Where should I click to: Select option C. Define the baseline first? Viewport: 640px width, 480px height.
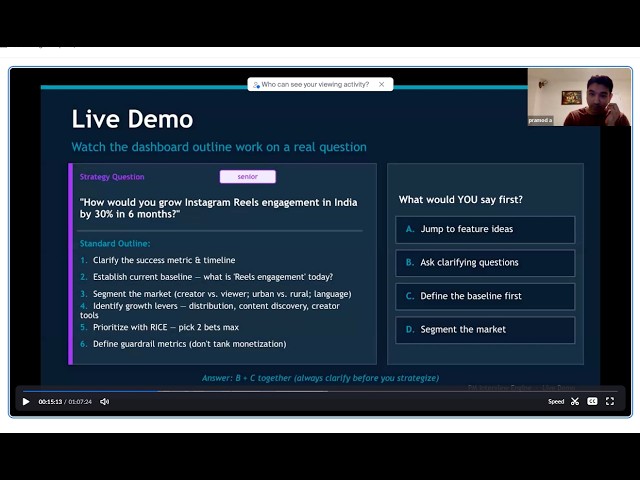click(485, 296)
